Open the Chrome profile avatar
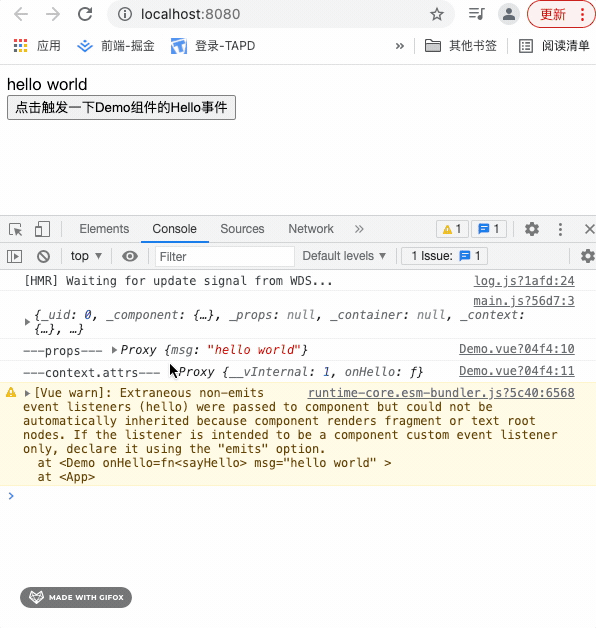 [508, 14]
